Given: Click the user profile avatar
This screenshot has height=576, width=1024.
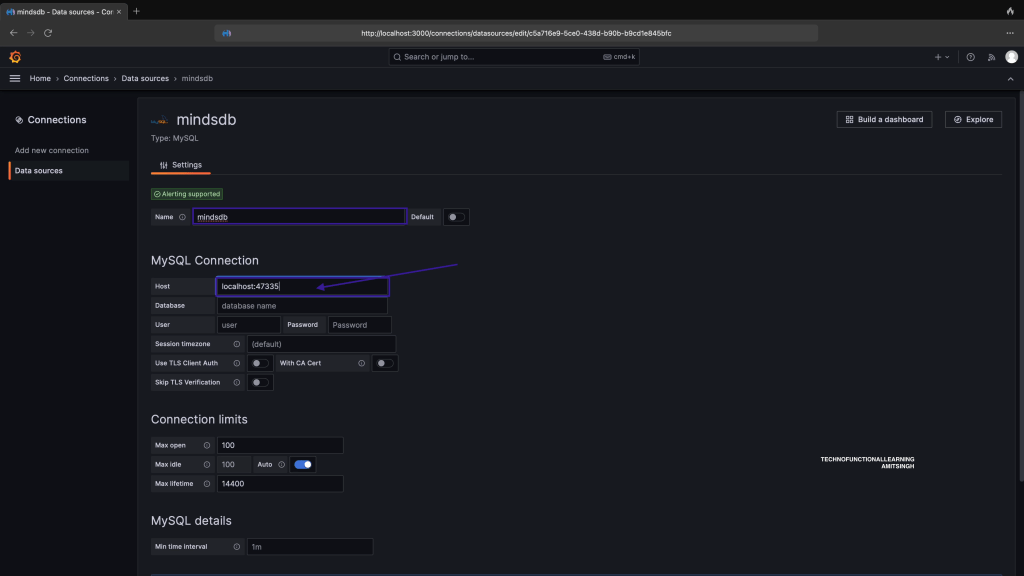Looking at the screenshot, I should click(x=1011, y=57).
